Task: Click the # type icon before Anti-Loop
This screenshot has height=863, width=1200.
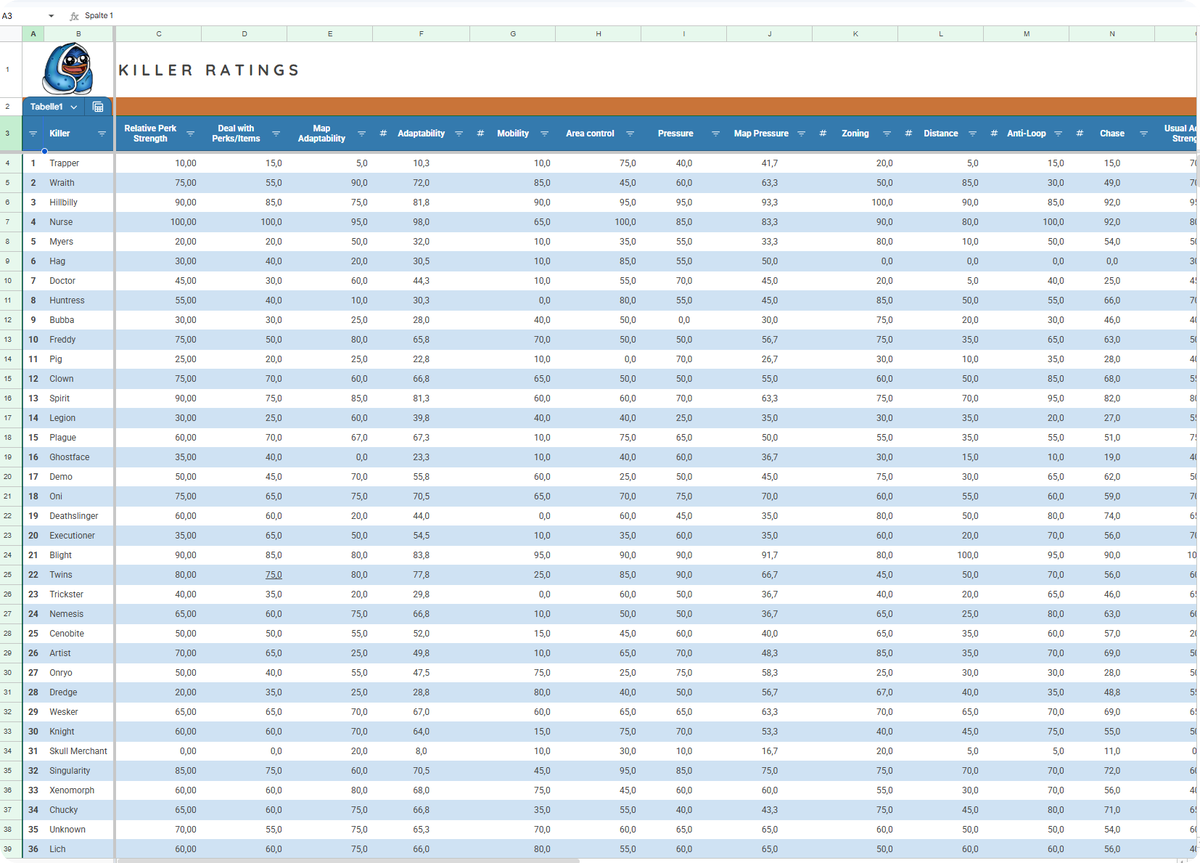Action: [x=994, y=133]
